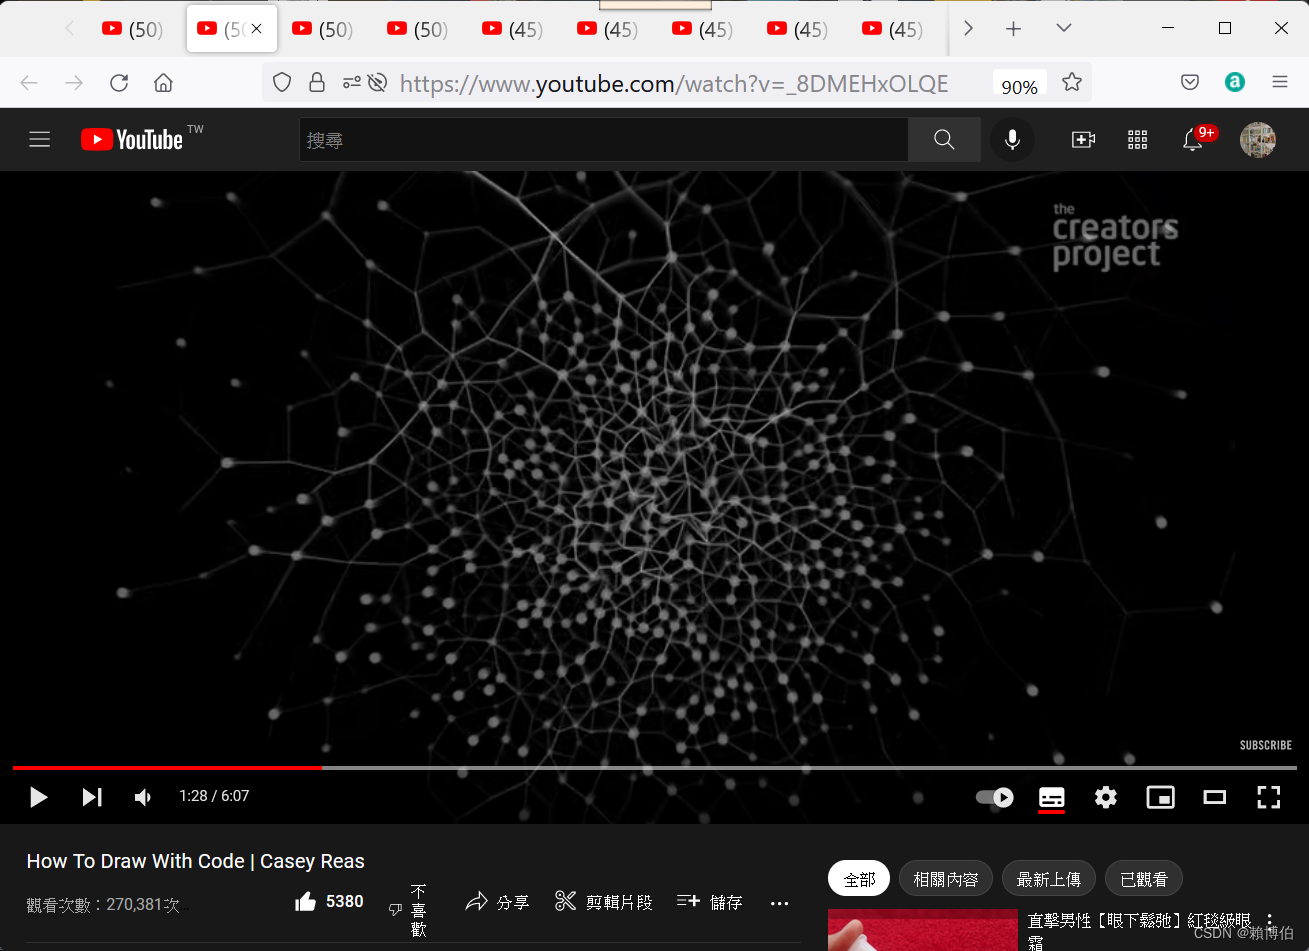Focus the YouTube 搜尋 search field

(604, 140)
